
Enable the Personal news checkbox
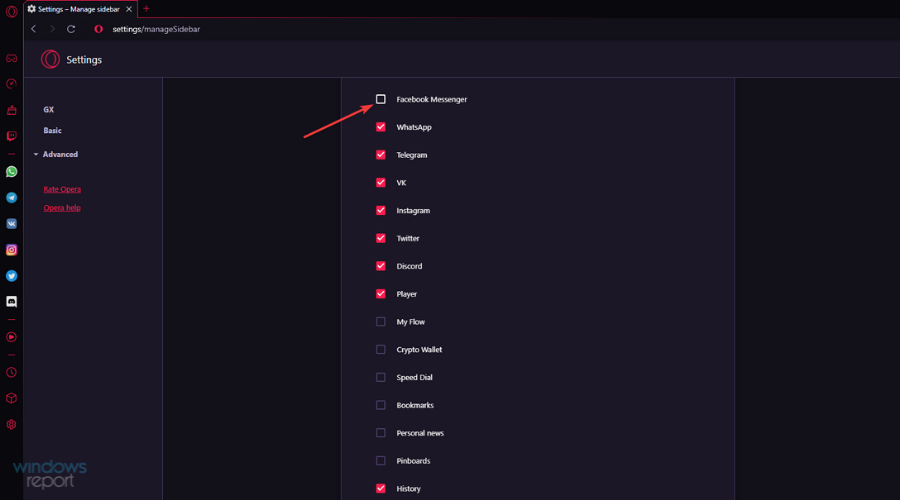pos(381,433)
